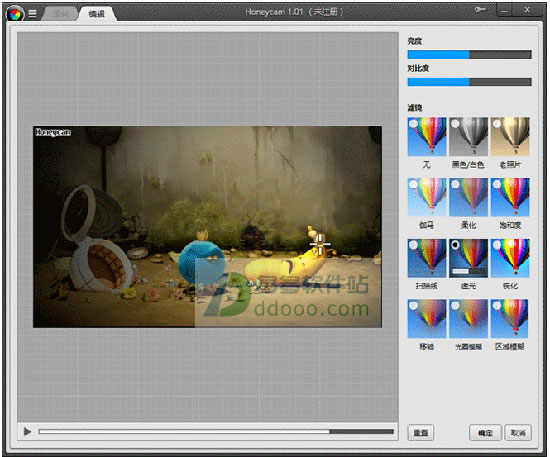This screenshot has height=457, width=550.
Task: Select the 伽马 gamma filter thumbnail
Action: click(x=427, y=197)
